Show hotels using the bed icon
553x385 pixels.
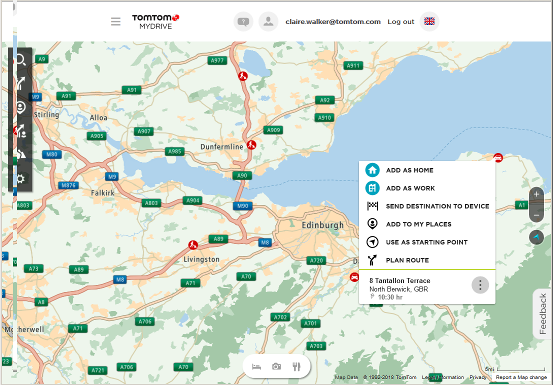pyautogui.click(x=256, y=367)
